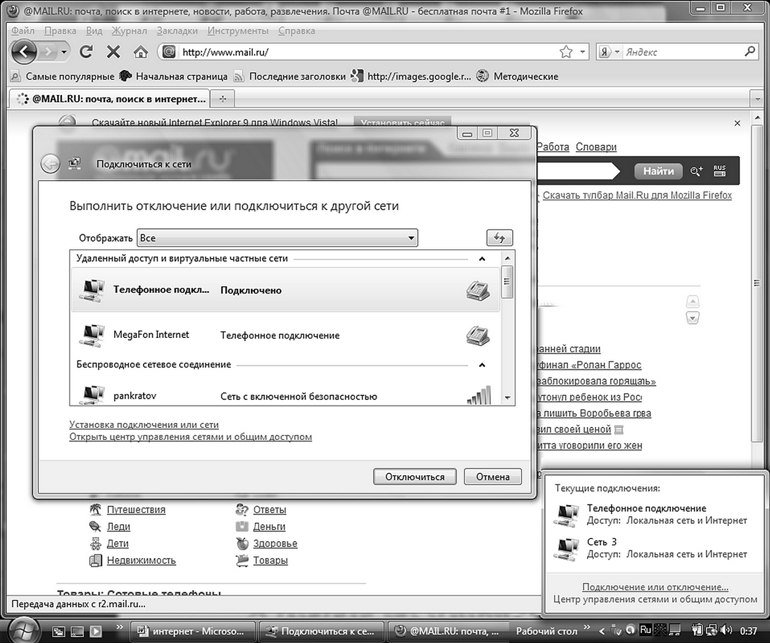Open Закладки menu
The height and width of the screenshot is (643, 770).
pos(177,30)
